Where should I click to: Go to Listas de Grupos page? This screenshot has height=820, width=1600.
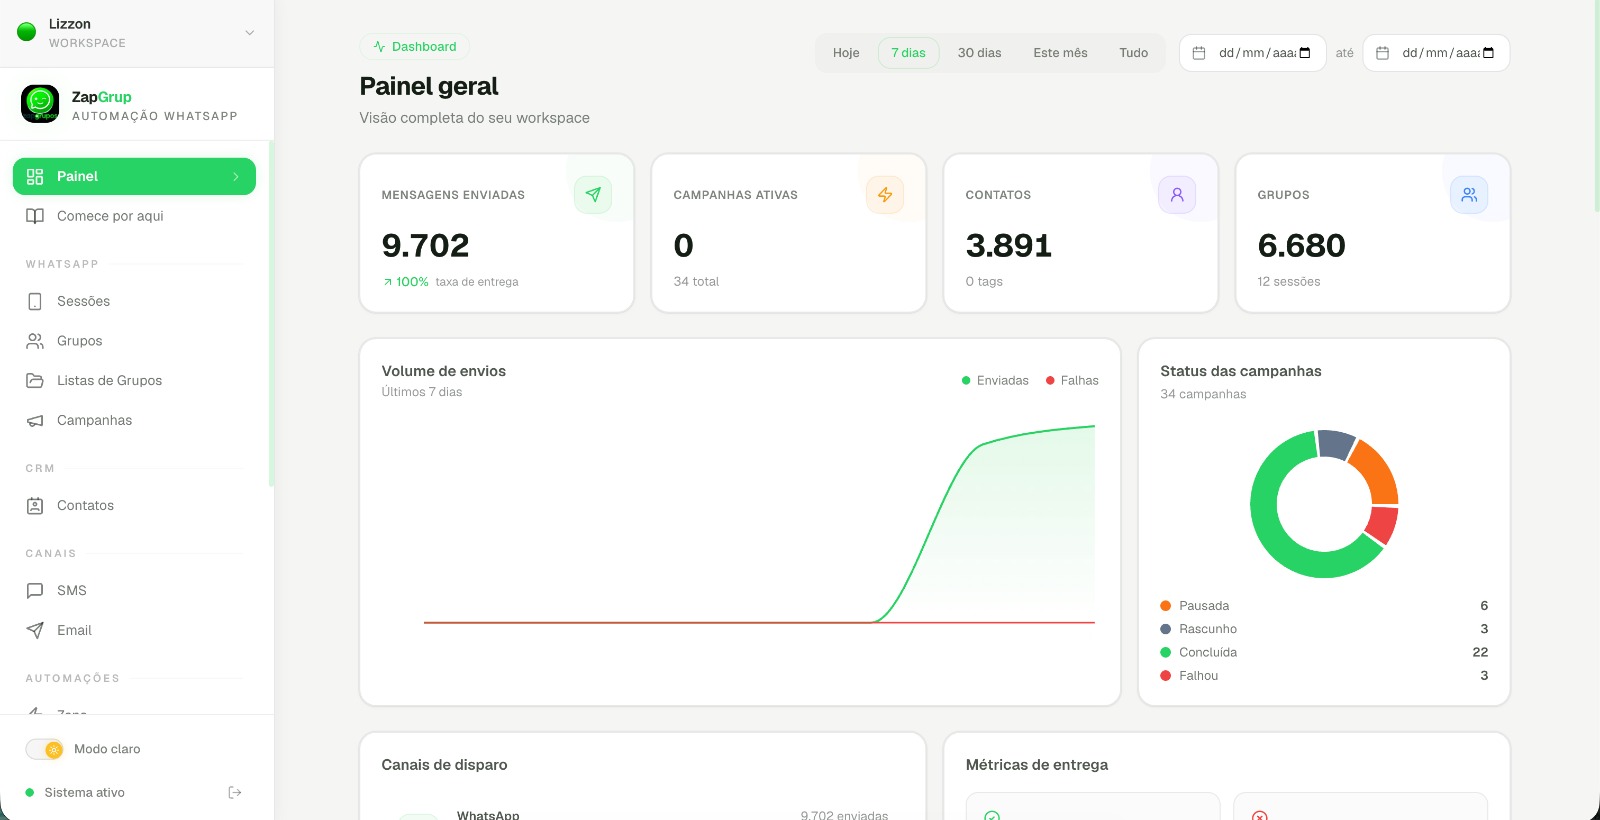(x=134, y=381)
